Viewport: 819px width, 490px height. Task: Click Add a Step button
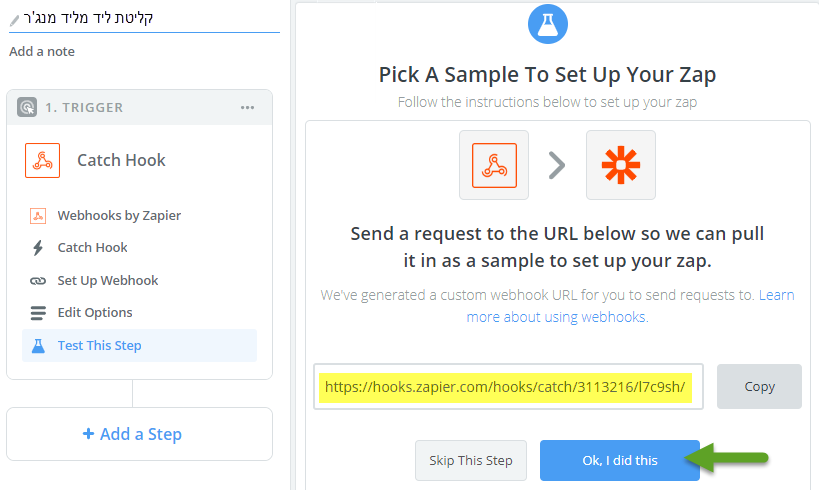pos(139,434)
